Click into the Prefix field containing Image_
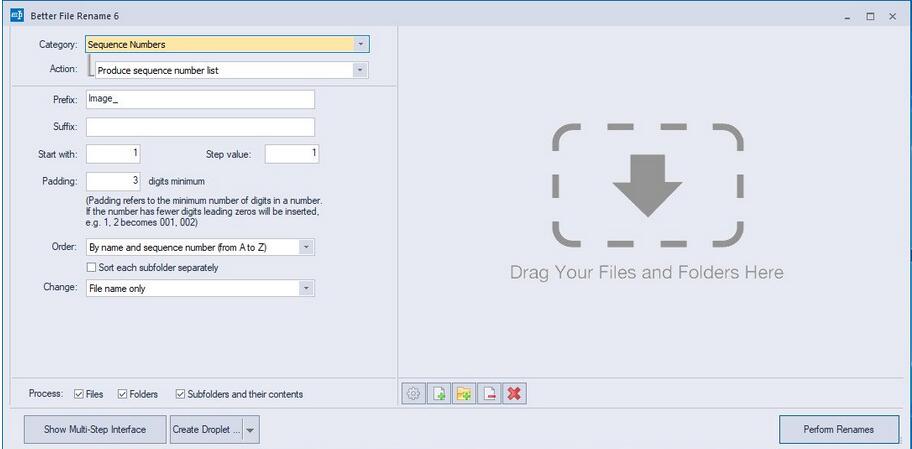Screen dimensions: 912x449 [x=200, y=99]
